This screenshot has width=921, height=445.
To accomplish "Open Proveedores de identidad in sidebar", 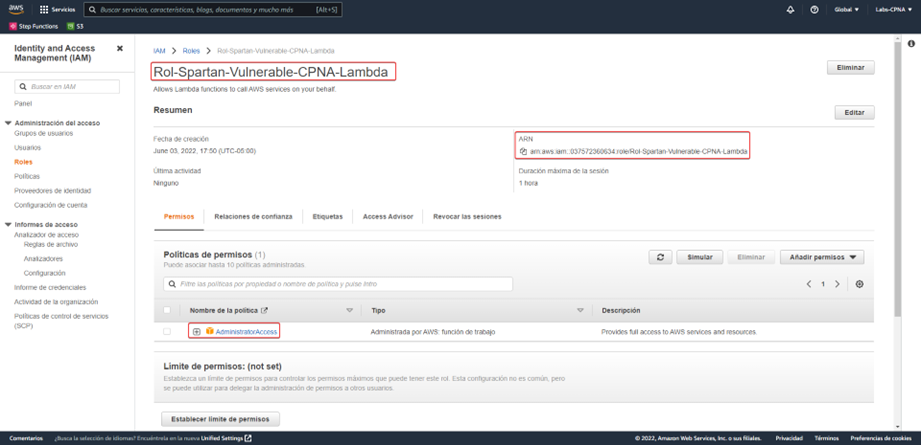I will [x=53, y=191].
